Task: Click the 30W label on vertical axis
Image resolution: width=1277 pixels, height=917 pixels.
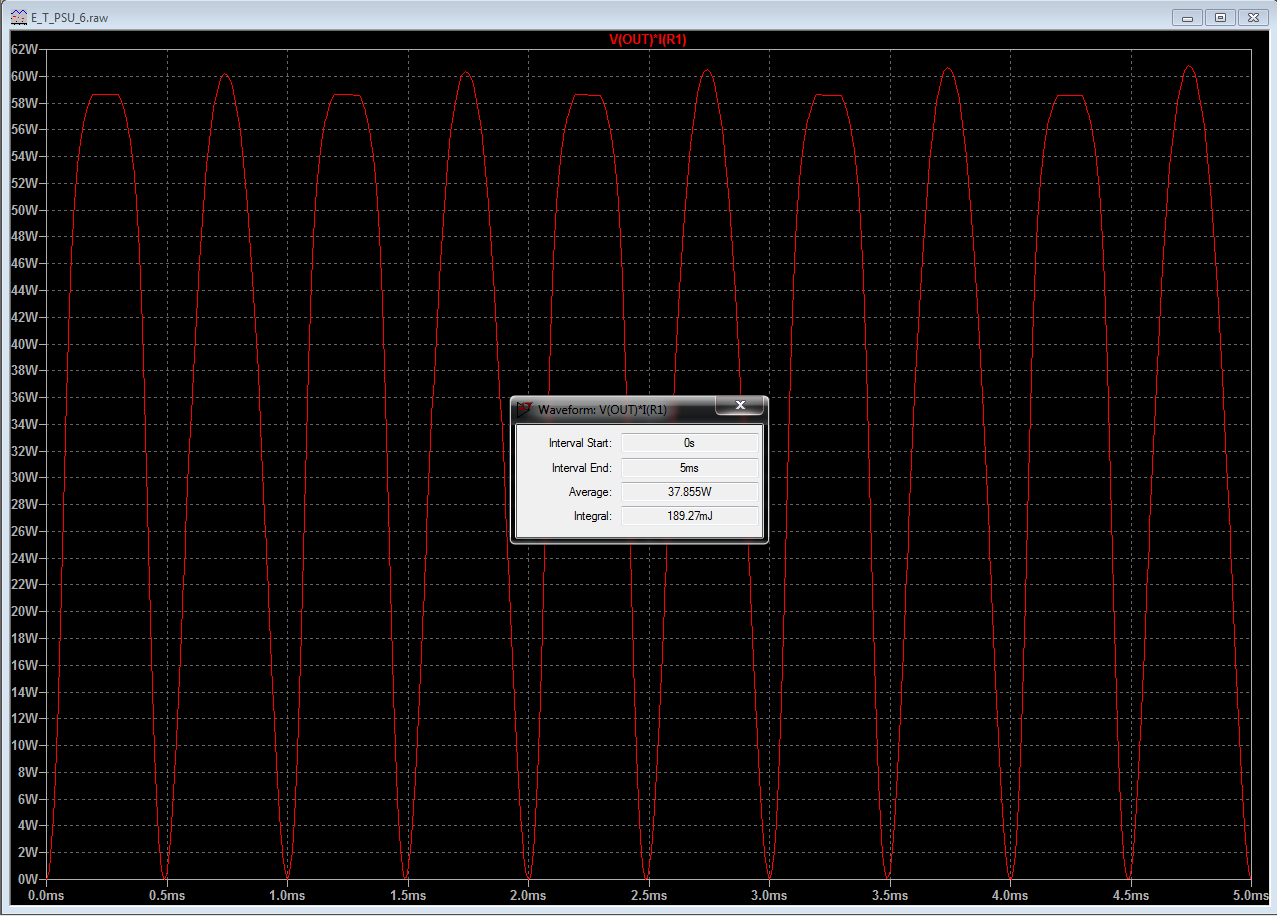Action: 24,477
